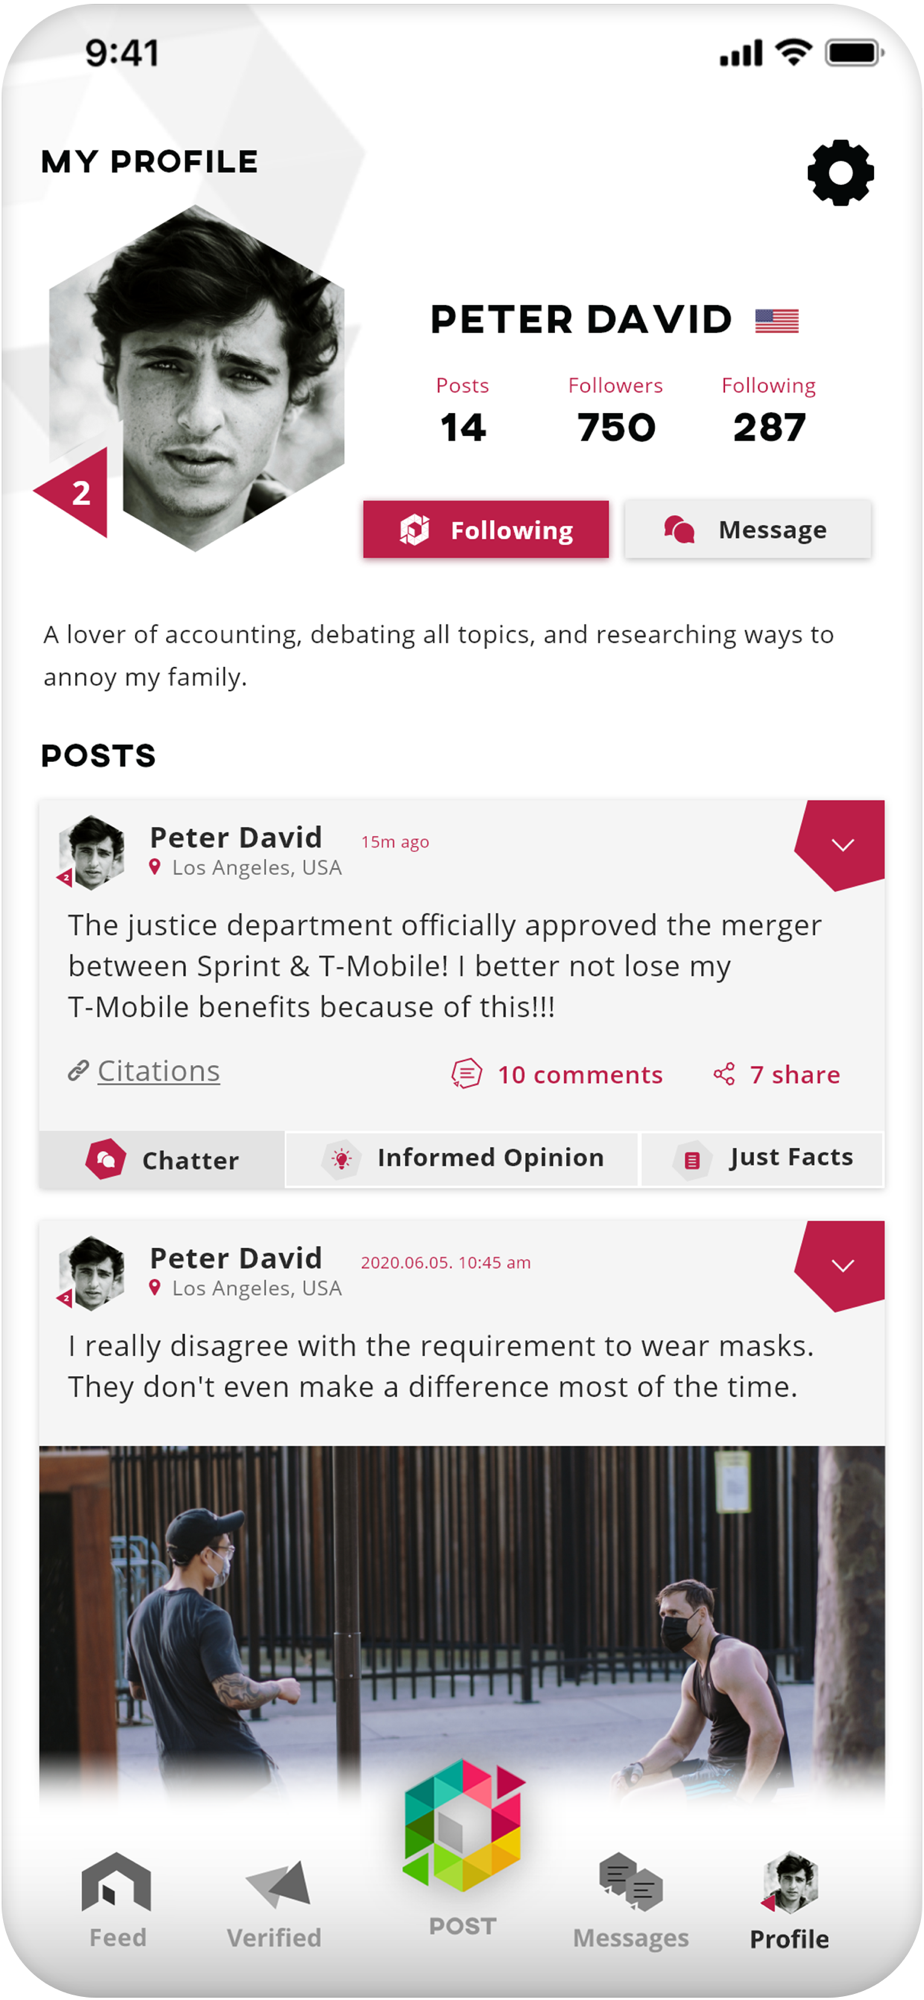
Task: Send a message with the Message button
Action: (x=748, y=530)
